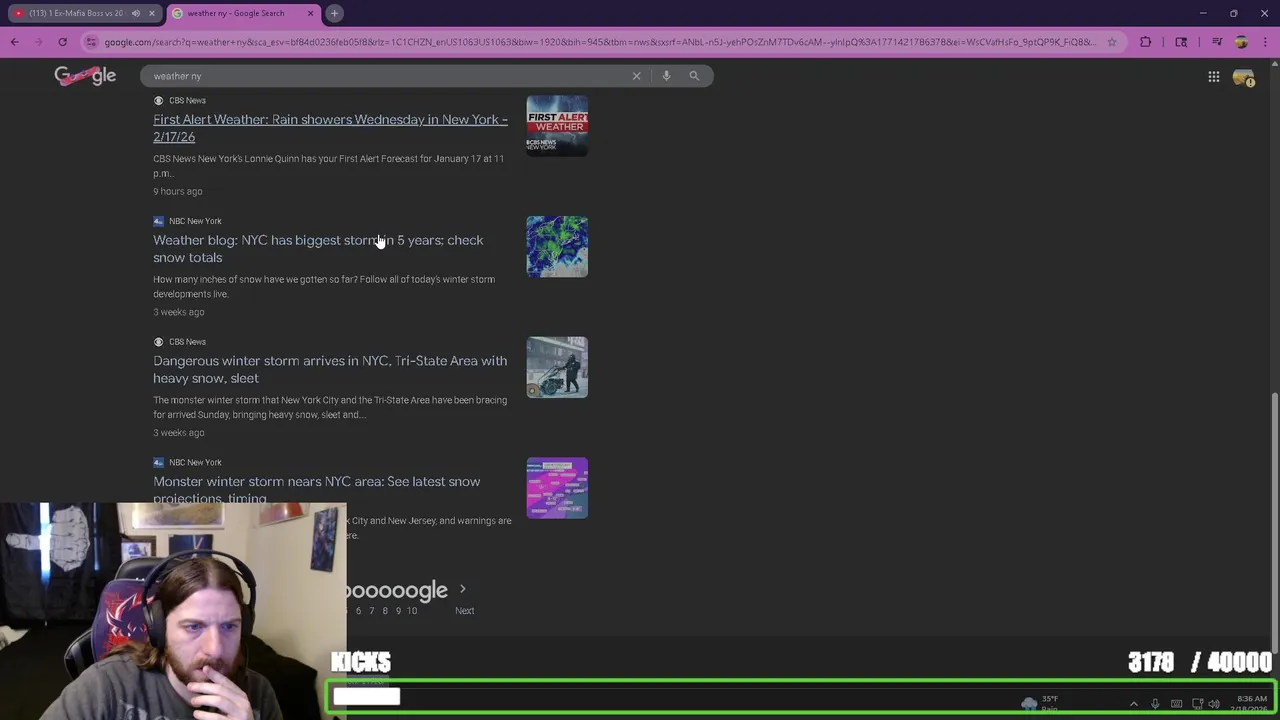The width and height of the screenshot is (1280, 720).
Task: Open Monster winter storm nears NYC article
Action: (316, 489)
